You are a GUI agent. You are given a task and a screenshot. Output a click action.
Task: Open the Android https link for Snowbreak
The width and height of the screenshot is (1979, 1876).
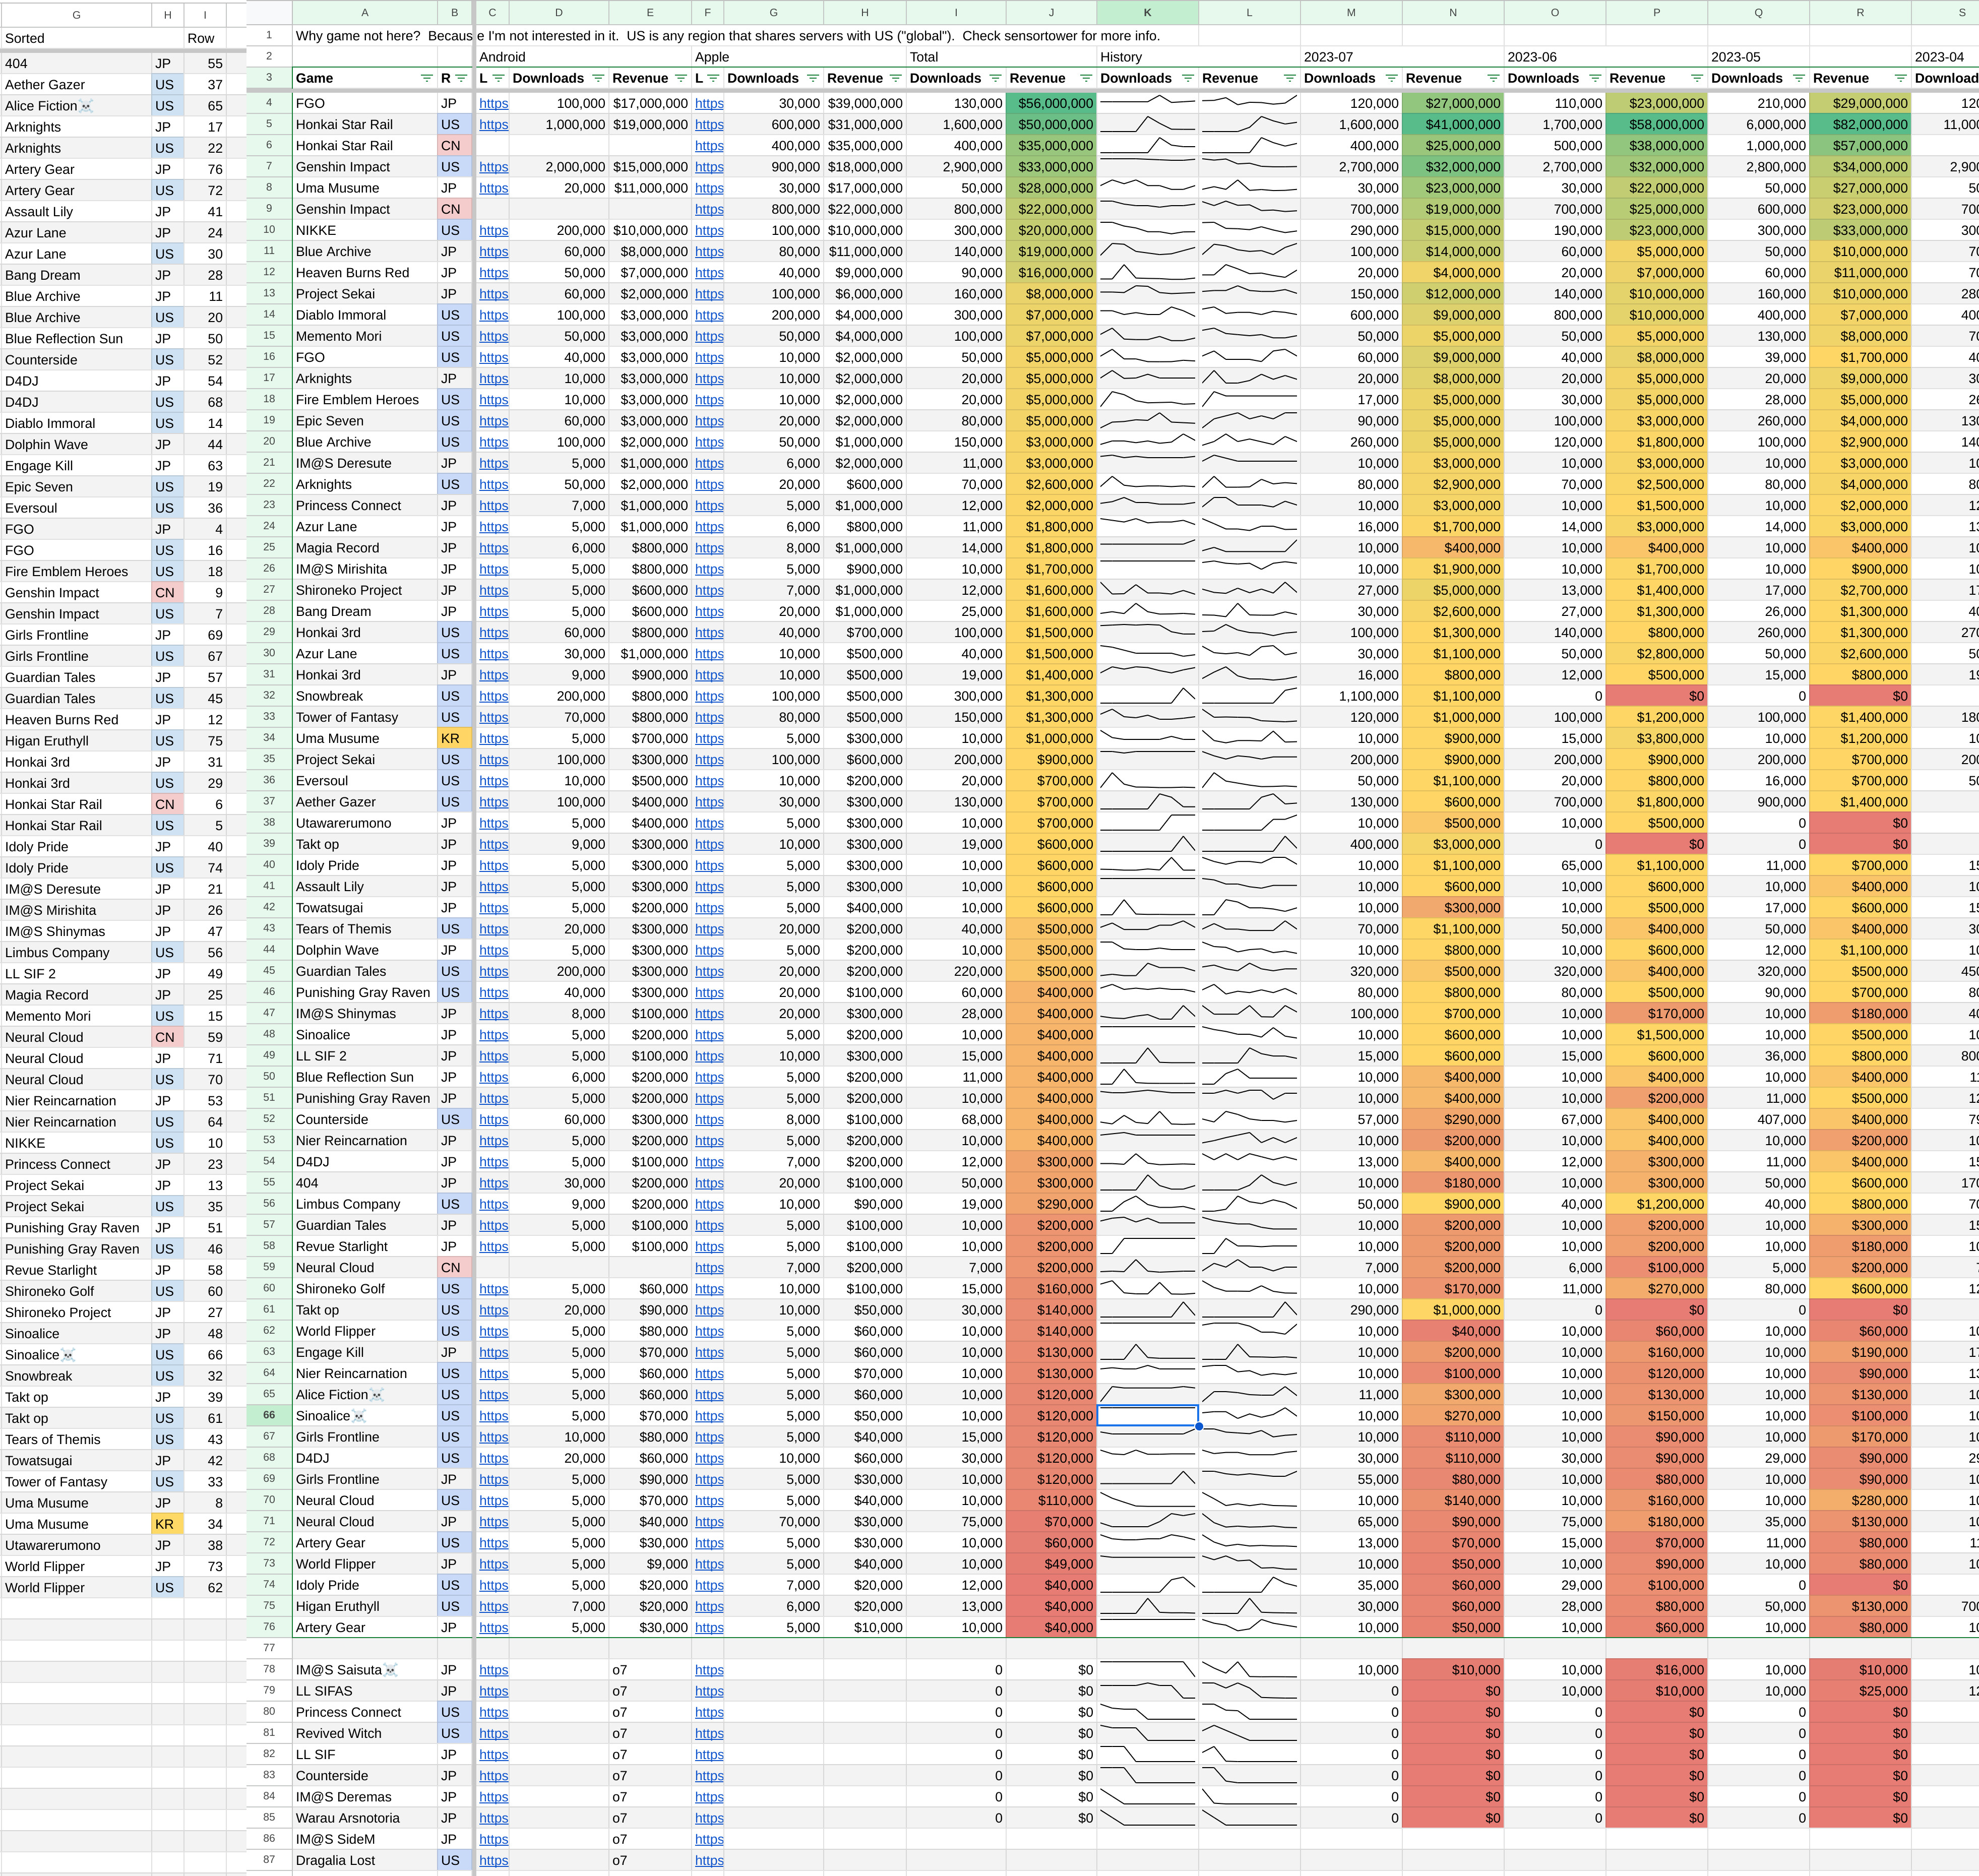(x=493, y=696)
